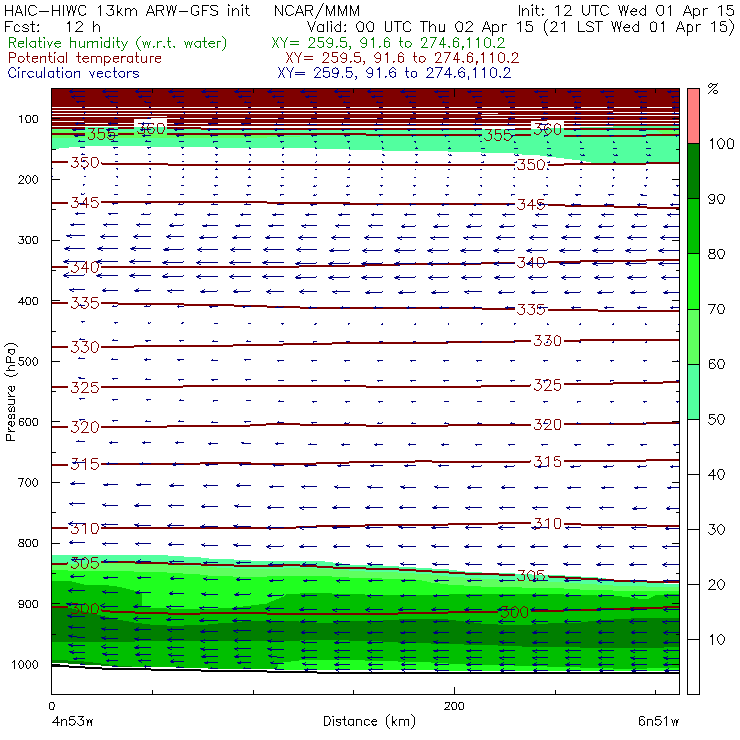Click the 'Fcst: 12 h' forecast label
This screenshot has width=740, height=740.
pos(52,26)
